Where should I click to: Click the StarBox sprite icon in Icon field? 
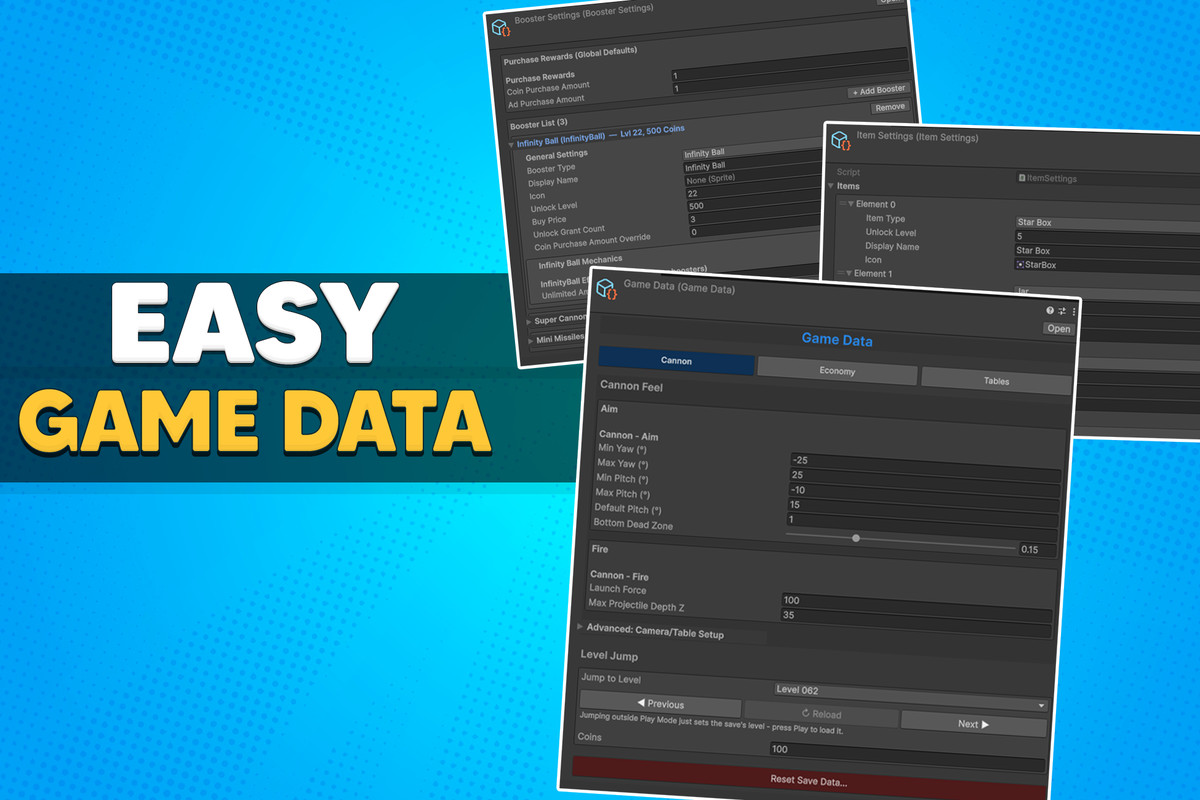(1020, 265)
